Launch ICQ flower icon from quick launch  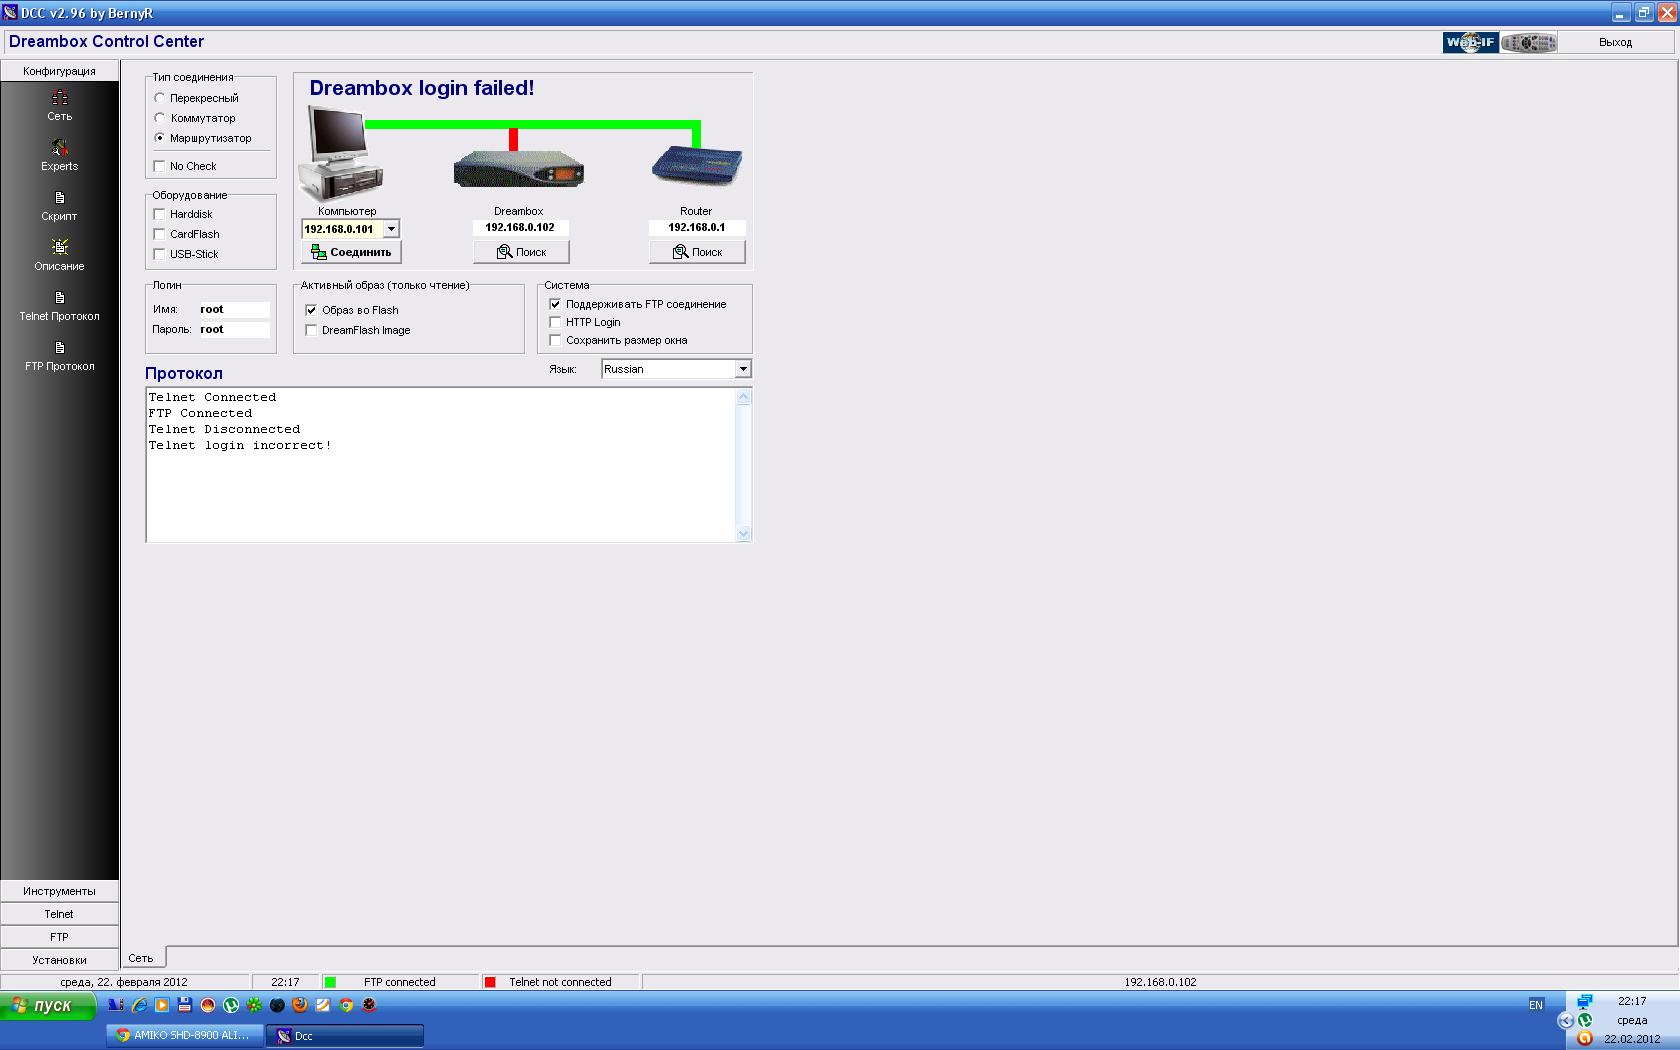254,1005
